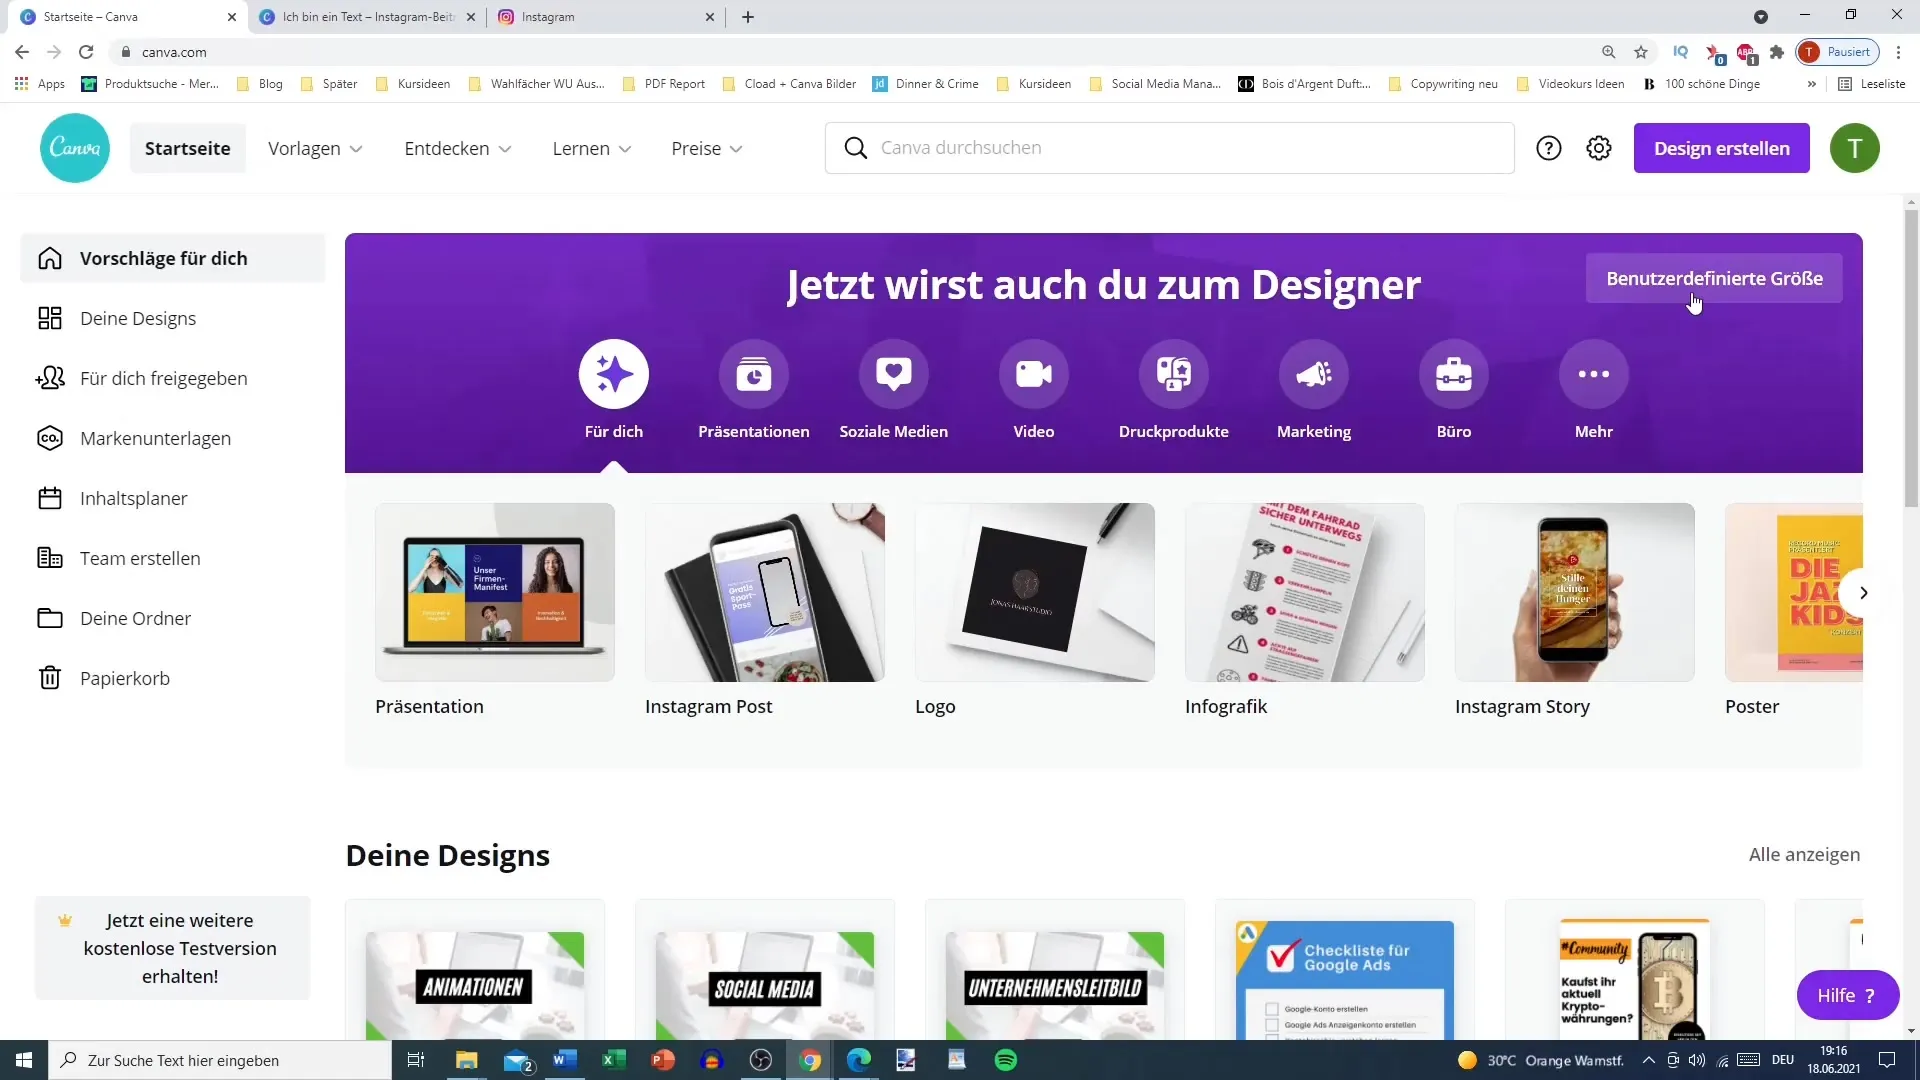The image size is (1920, 1080).
Task: Open Für dich freigegeben in sidebar
Action: [172, 378]
